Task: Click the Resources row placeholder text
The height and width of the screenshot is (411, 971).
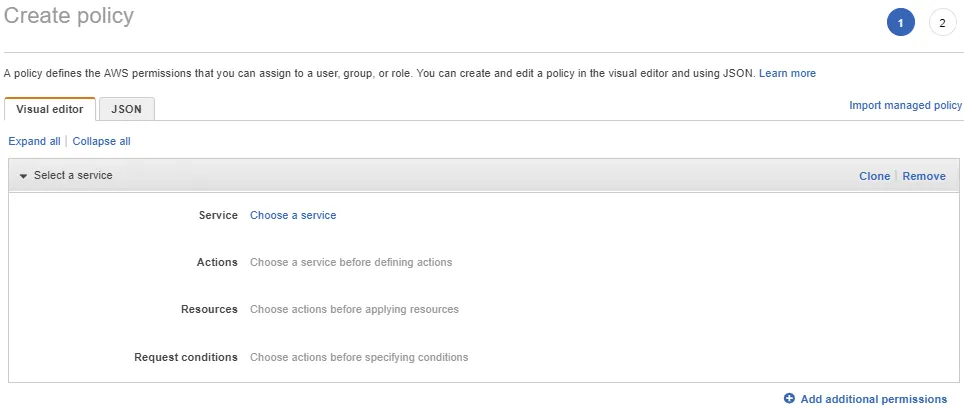Action: tap(354, 309)
